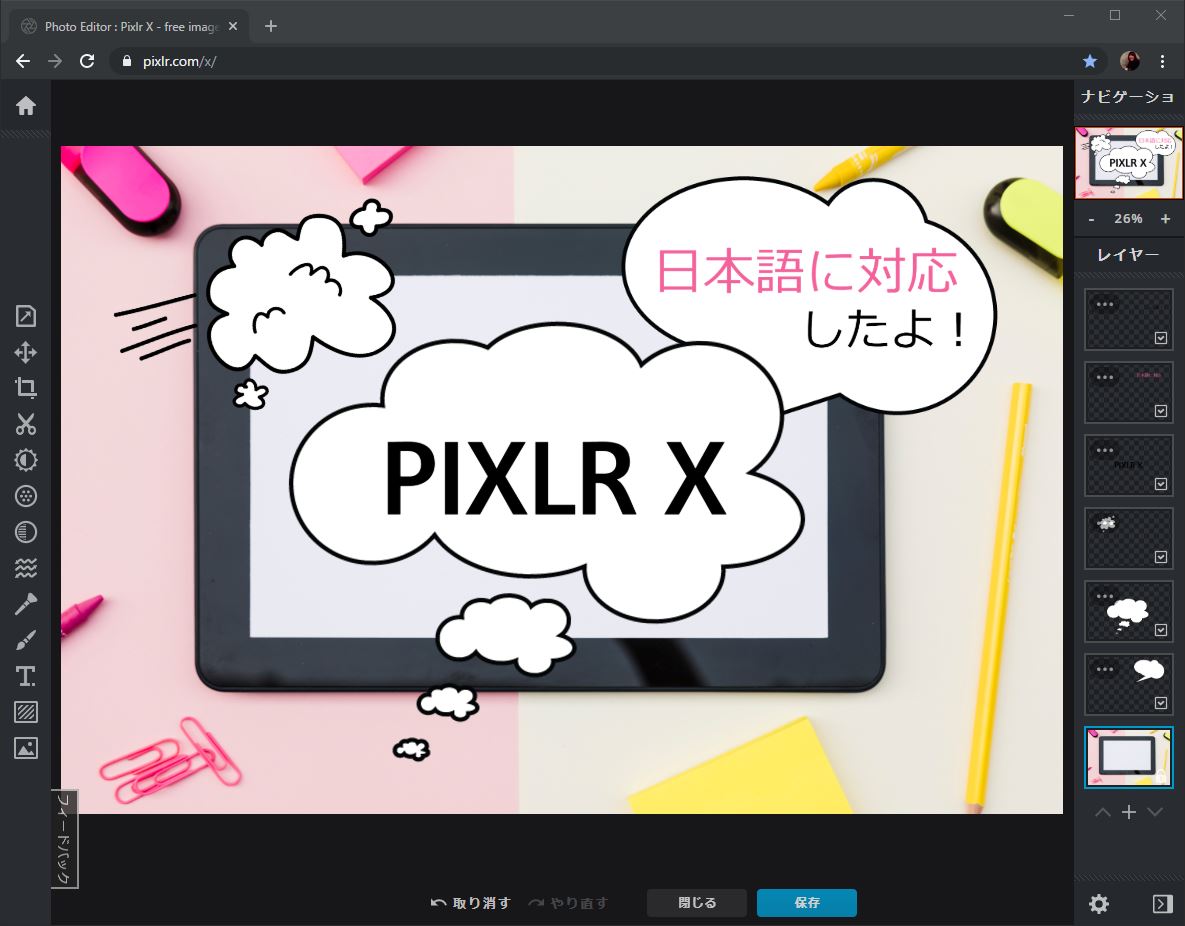Image resolution: width=1185 pixels, height=926 pixels.
Task: Open options menu of the PIXLR X layer
Action: [x=1105, y=451]
